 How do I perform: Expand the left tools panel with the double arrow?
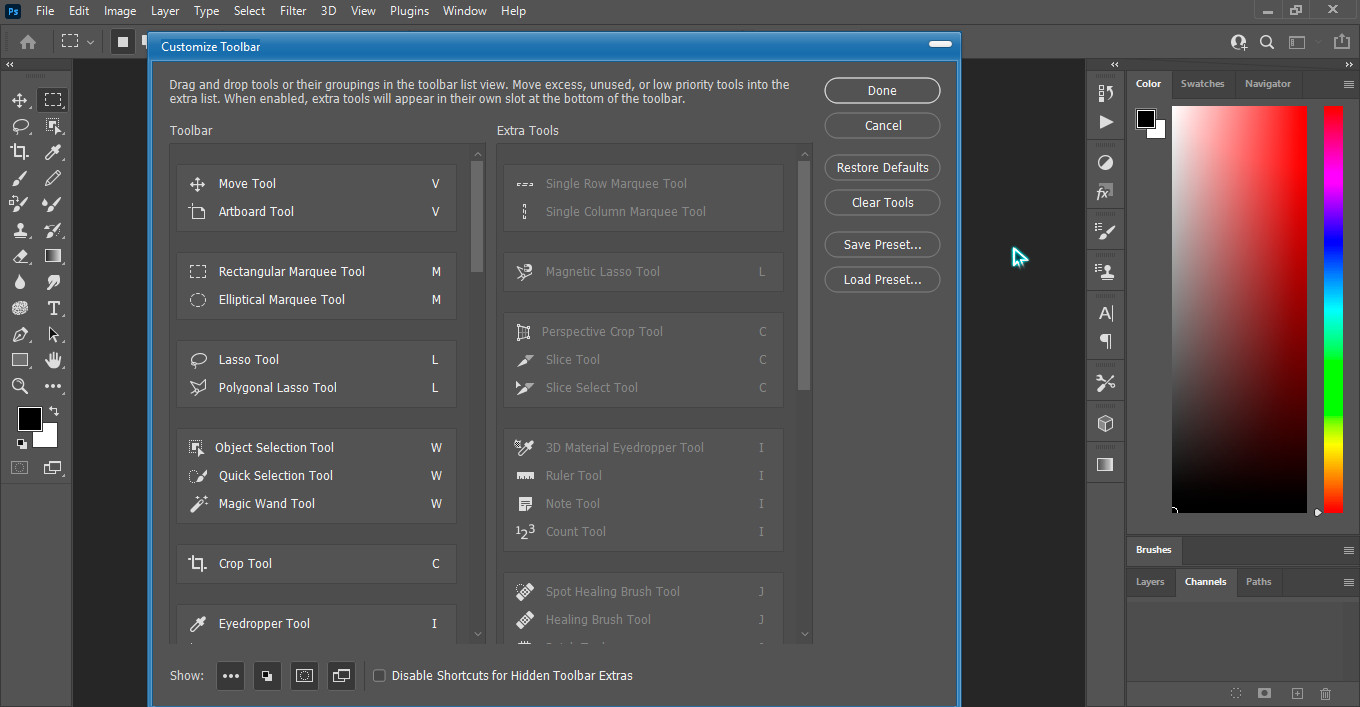[x=10, y=64]
